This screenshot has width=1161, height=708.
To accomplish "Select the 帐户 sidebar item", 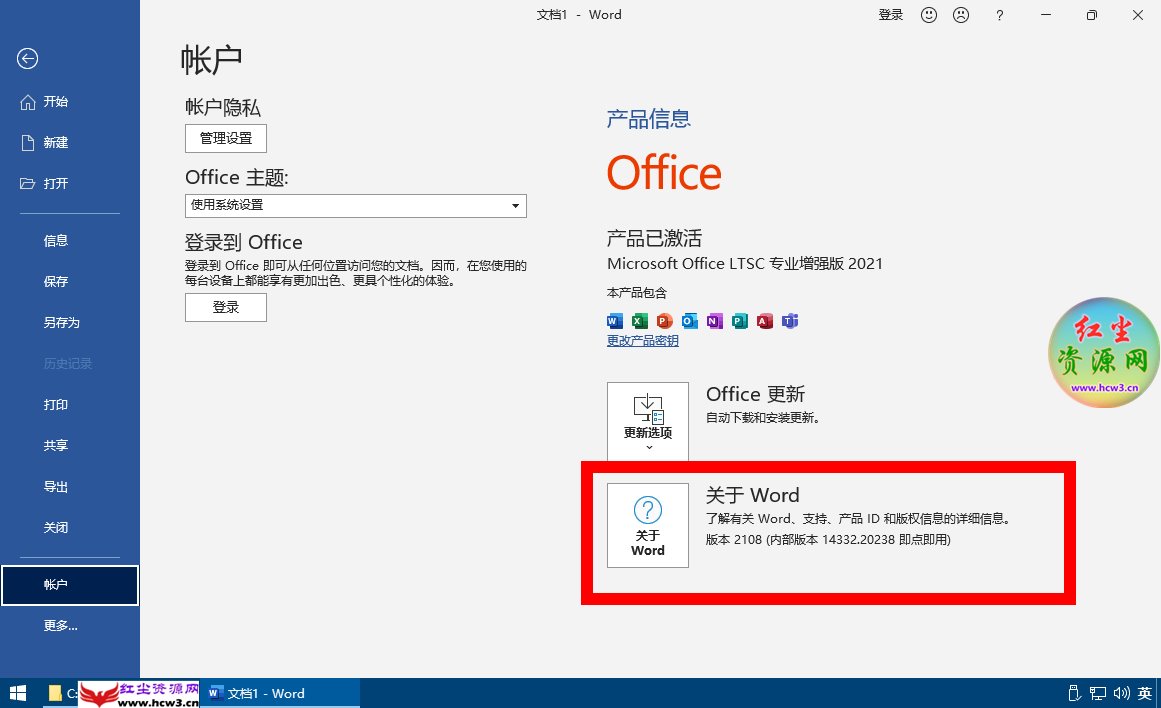I will (x=70, y=585).
